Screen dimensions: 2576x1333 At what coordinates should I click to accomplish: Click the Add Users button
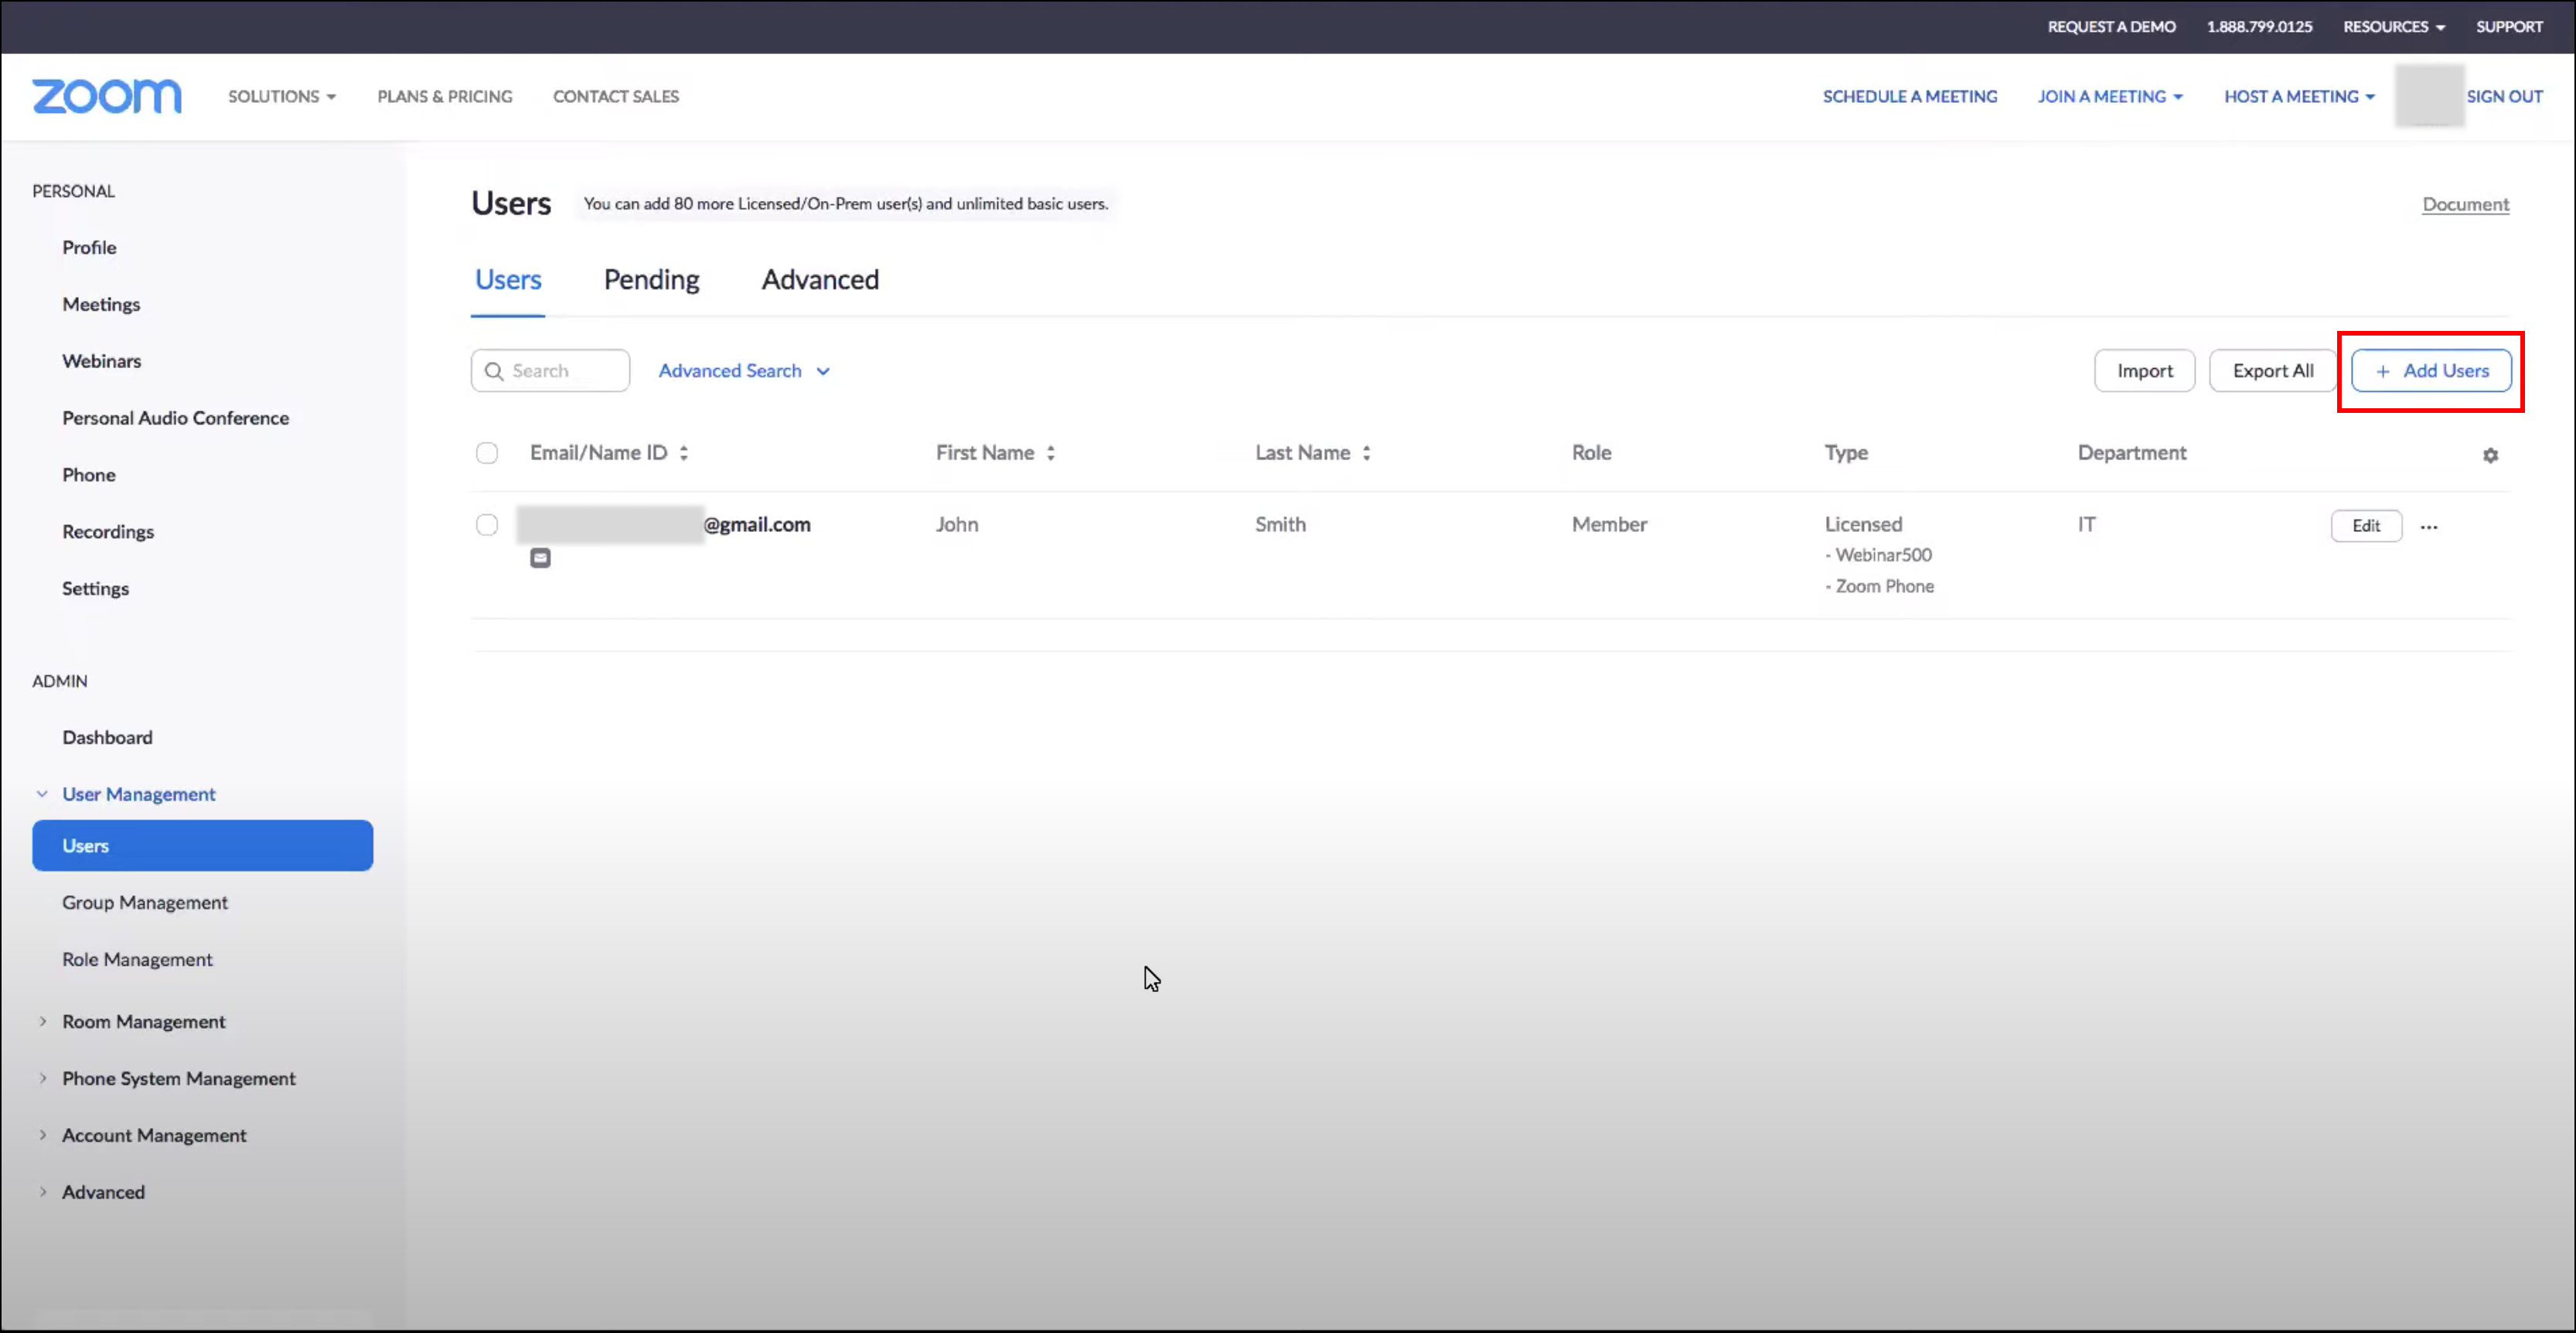[2431, 371]
